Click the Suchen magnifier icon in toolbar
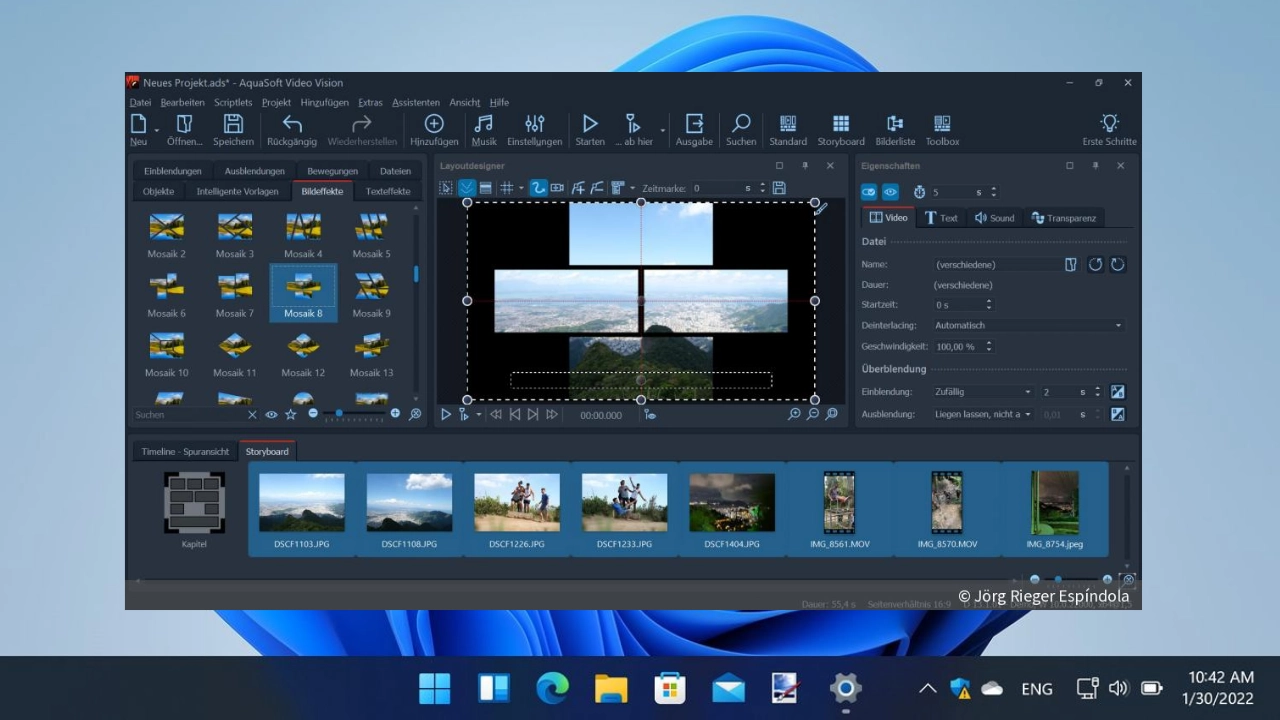This screenshot has height=720, width=1280. pos(741,124)
